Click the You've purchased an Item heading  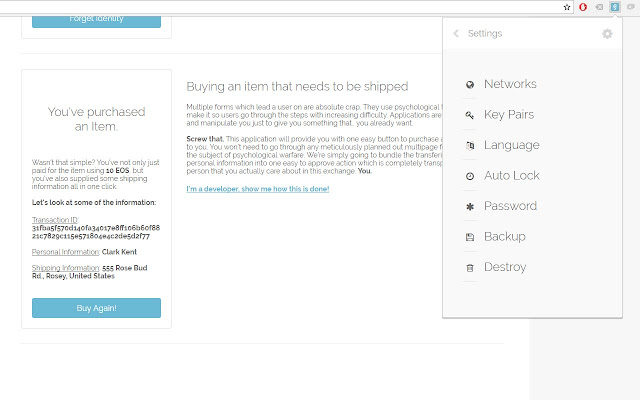click(x=96, y=119)
